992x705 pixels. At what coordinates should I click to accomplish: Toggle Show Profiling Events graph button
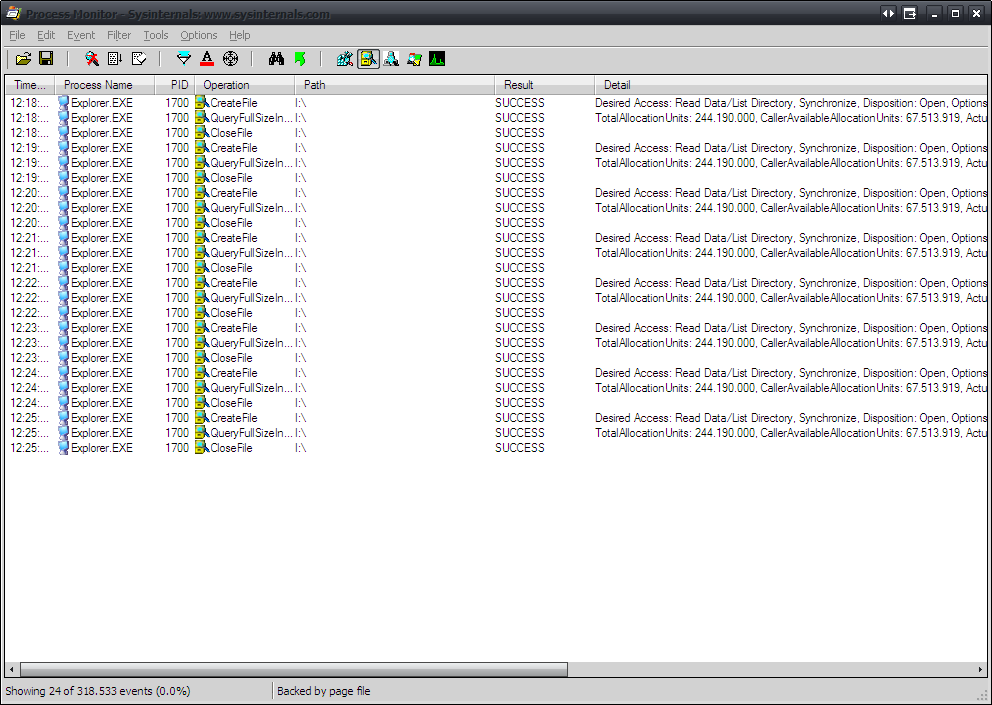click(x=437, y=59)
